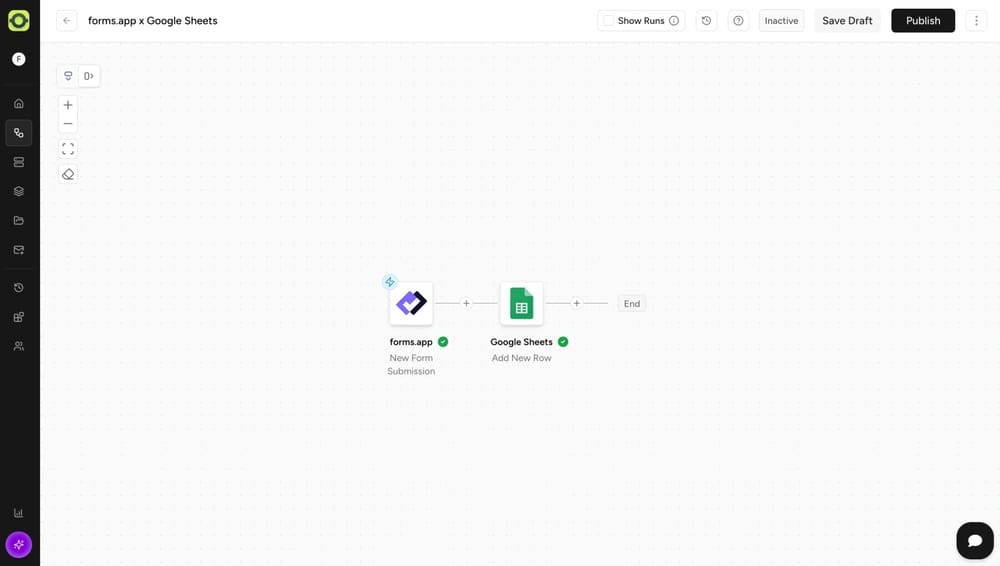Image resolution: width=1000 pixels, height=566 pixels.
Task: Open the folder sidebar icon
Action: pyautogui.click(x=18, y=221)
